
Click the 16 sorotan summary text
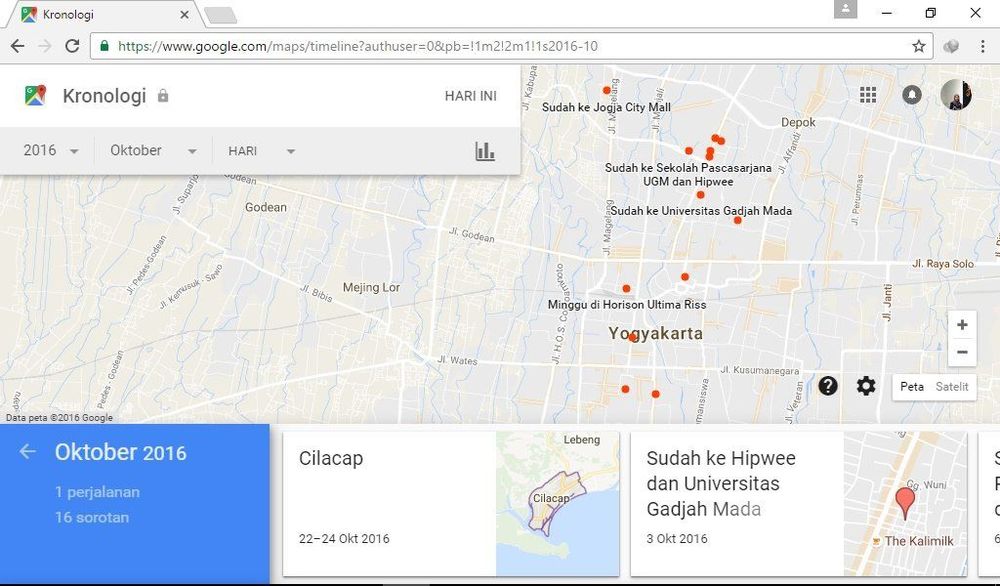coord(92,517)
